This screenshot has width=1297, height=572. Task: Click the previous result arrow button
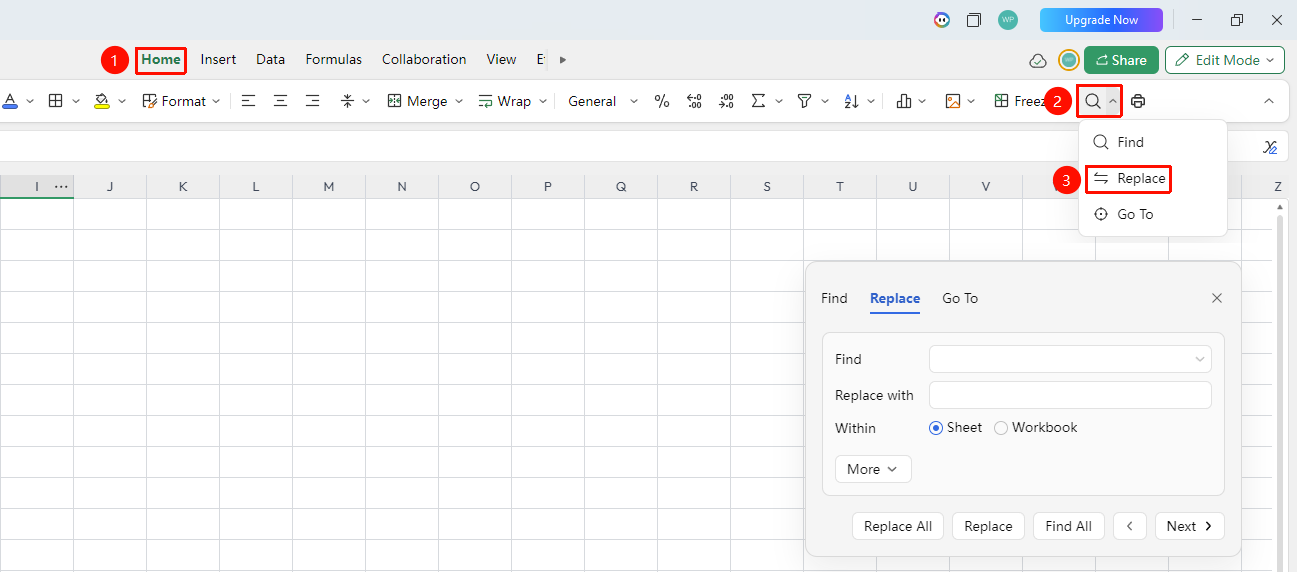pos(1130,526)
